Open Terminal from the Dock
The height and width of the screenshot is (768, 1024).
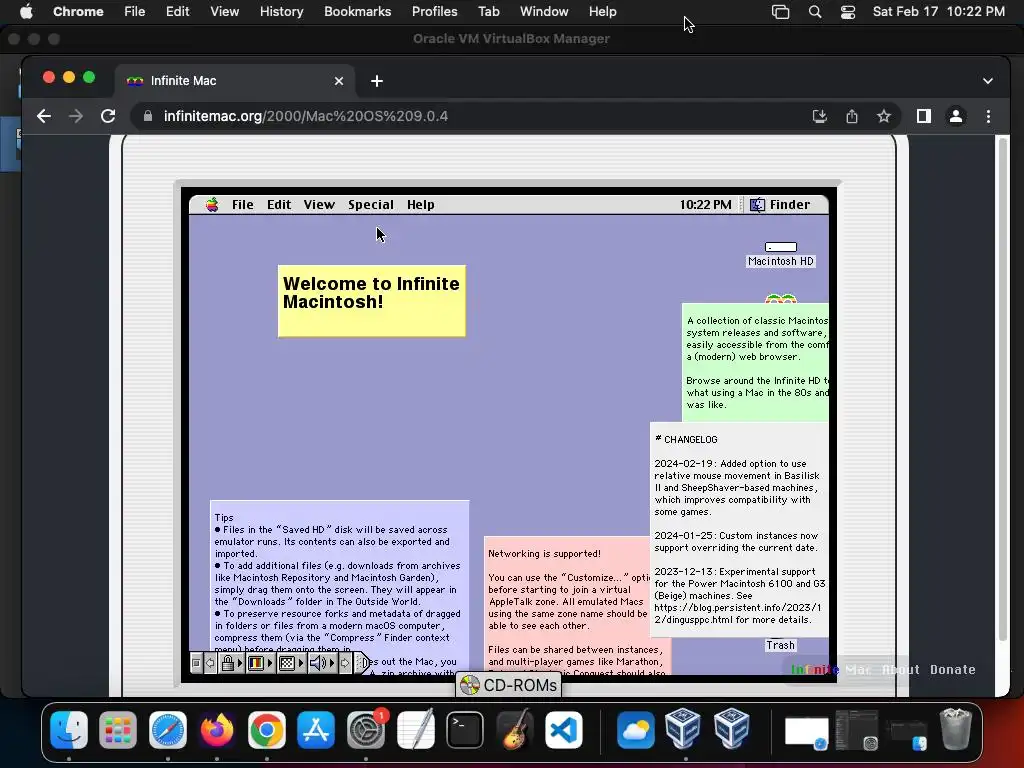tap(464, 729)
